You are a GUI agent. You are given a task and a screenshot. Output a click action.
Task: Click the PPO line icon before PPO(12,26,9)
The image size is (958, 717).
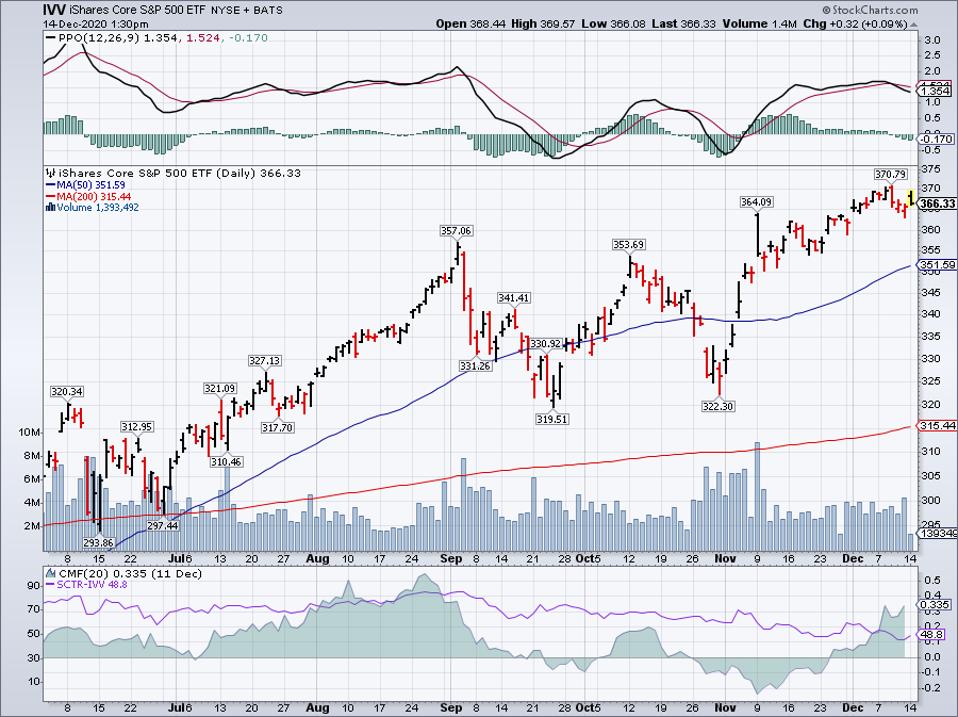pos(51,38)
